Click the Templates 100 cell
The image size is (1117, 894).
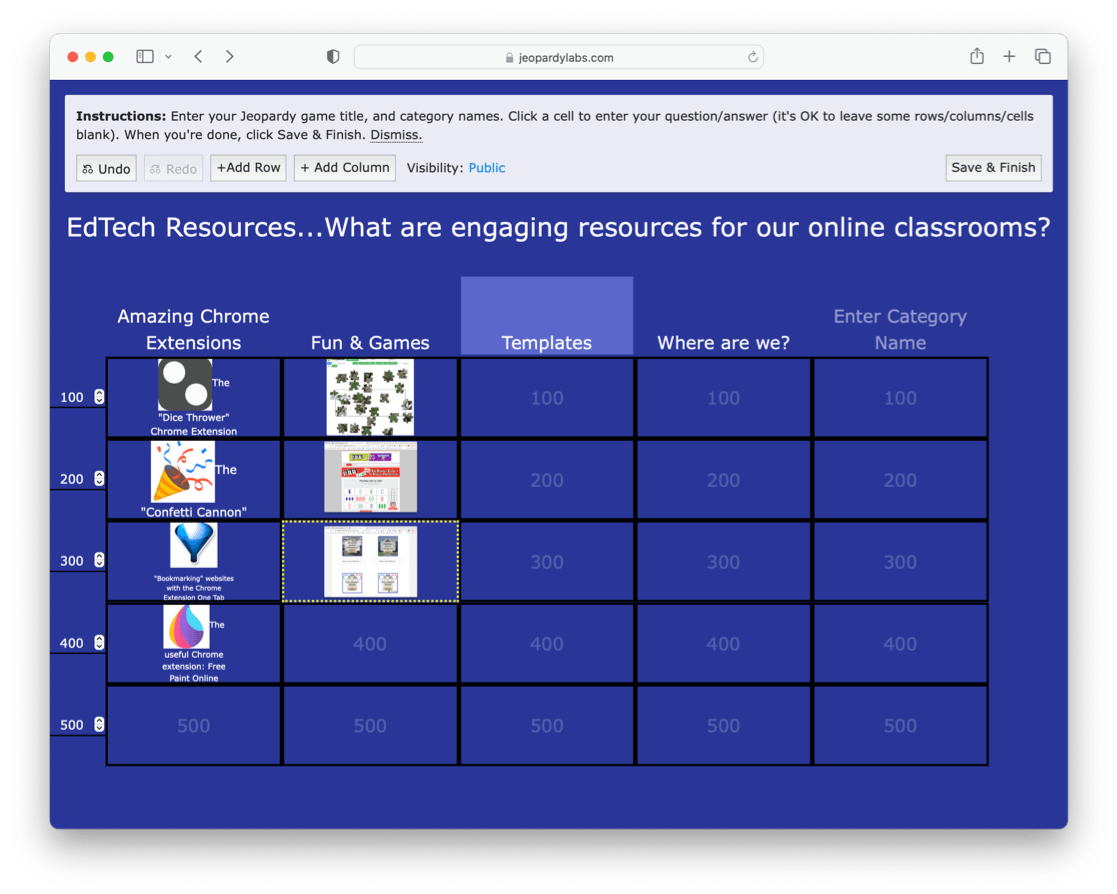click(x=546, y=397)
